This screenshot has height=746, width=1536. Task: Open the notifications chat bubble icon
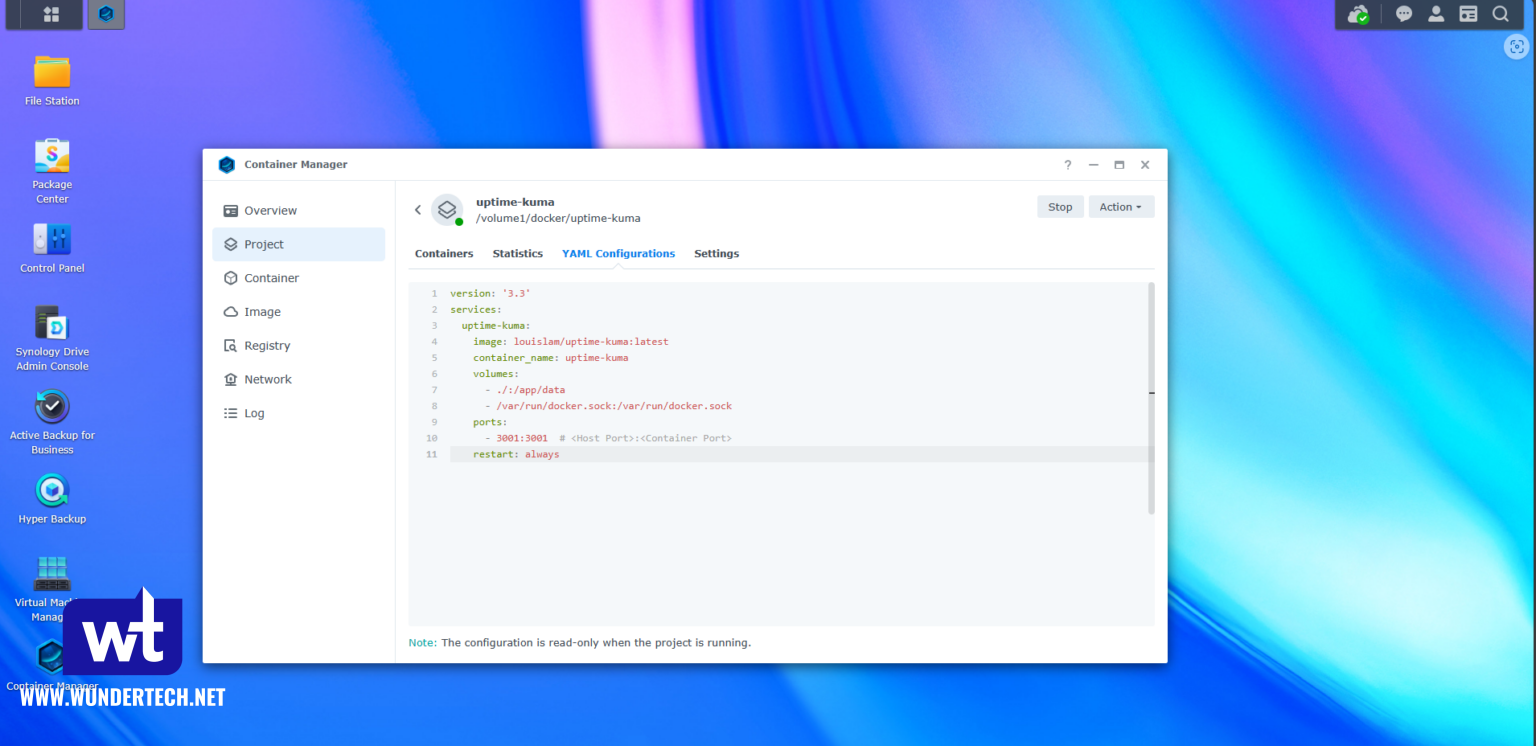tap(1404, 14)
